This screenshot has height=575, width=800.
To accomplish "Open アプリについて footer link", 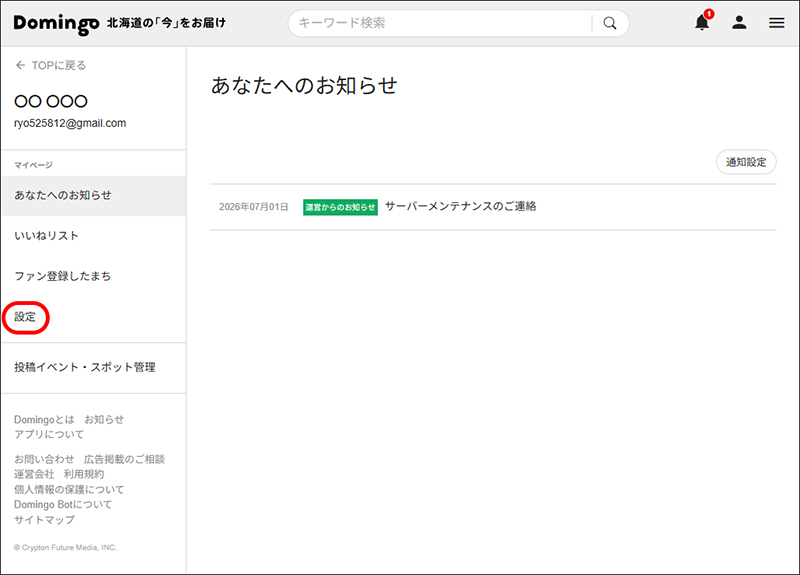I will [x=49, y=434].
